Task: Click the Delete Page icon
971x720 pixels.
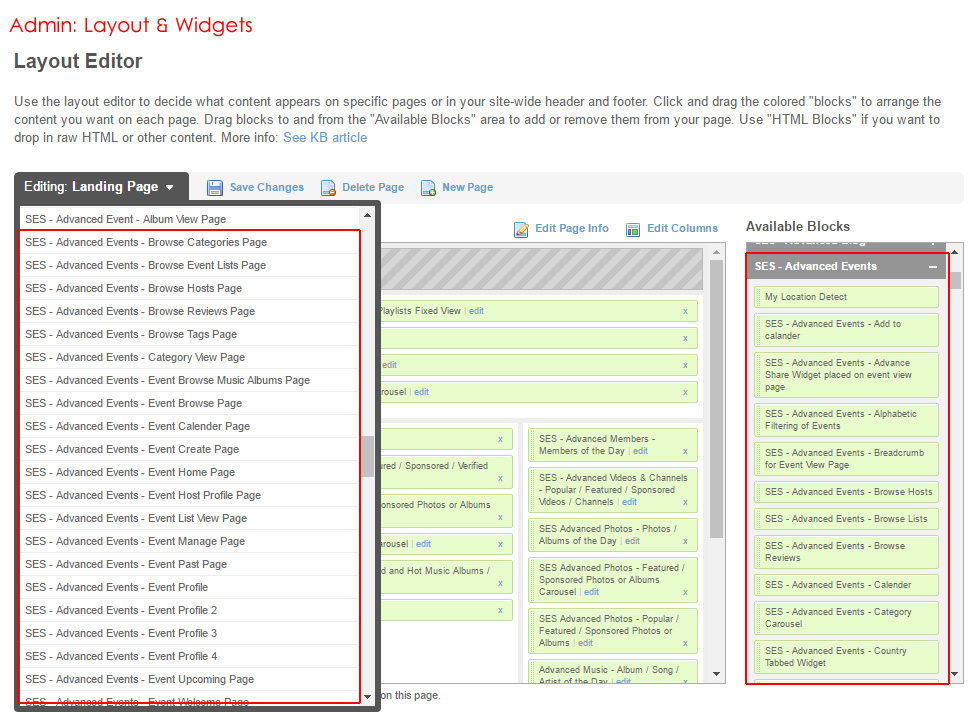Action: coord(328,188)
